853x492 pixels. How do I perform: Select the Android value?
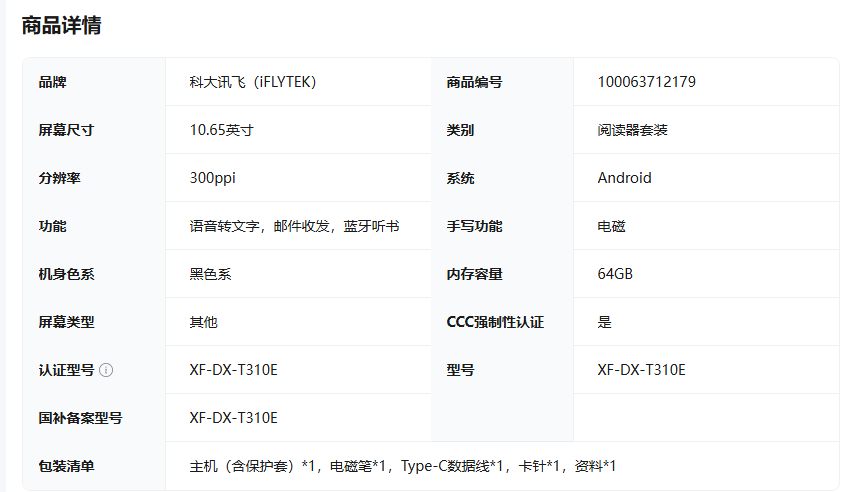pyautogui.click(x=624, y=178)
